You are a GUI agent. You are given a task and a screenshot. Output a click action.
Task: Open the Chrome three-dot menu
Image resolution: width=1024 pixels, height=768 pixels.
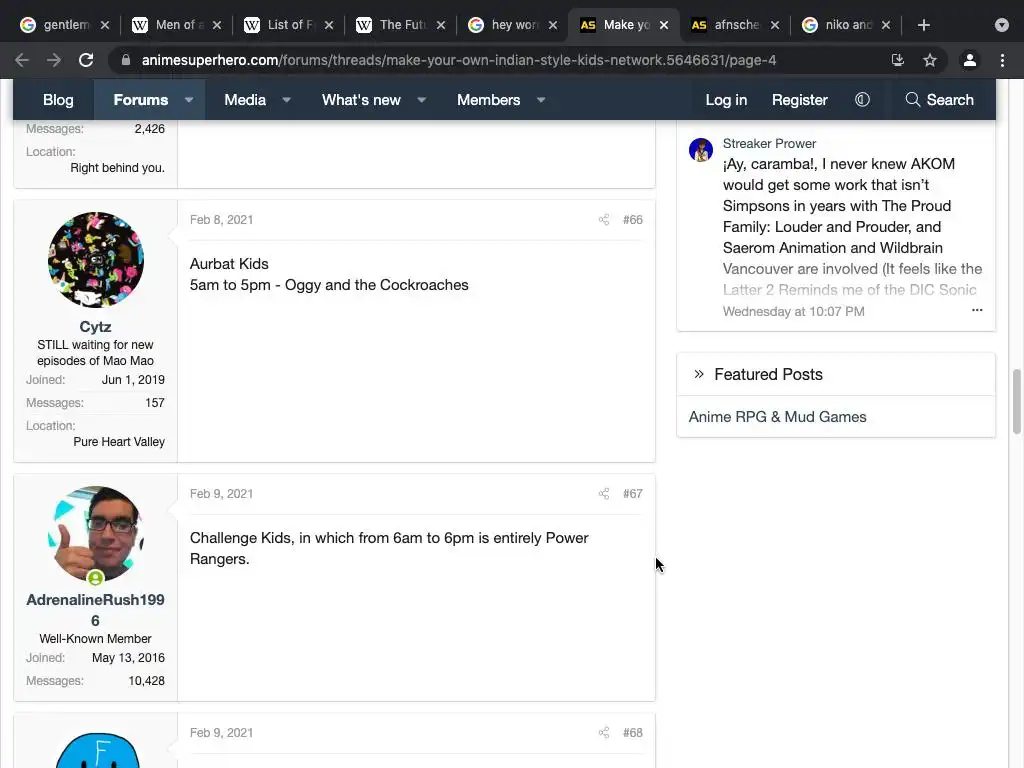coord(1002,60)
